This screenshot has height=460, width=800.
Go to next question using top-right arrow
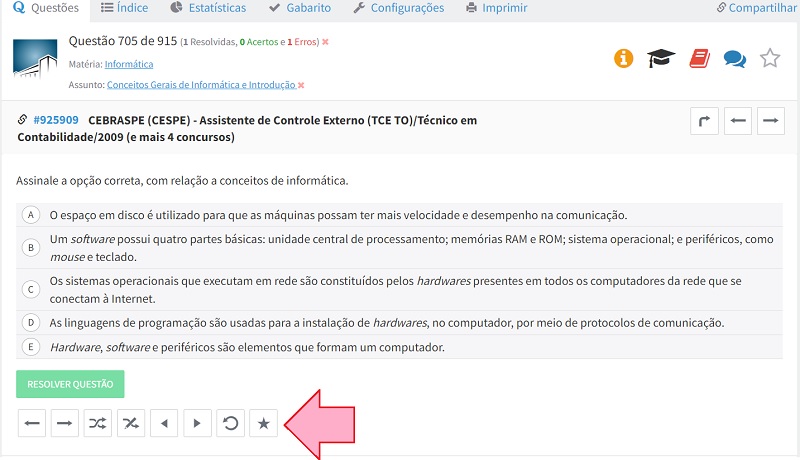771,122
